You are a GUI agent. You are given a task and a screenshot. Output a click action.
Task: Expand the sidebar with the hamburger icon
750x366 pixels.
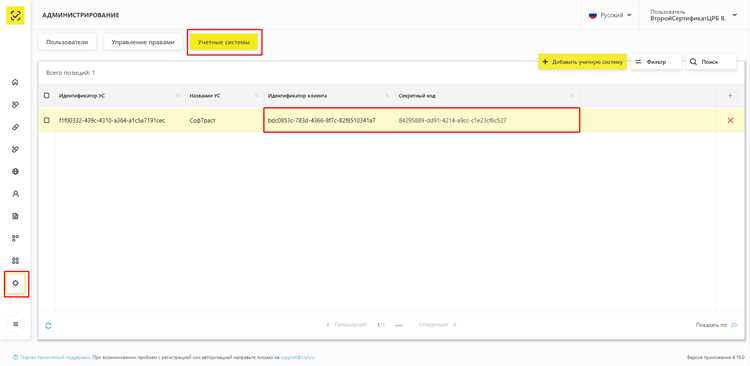(x=15, y=324)
